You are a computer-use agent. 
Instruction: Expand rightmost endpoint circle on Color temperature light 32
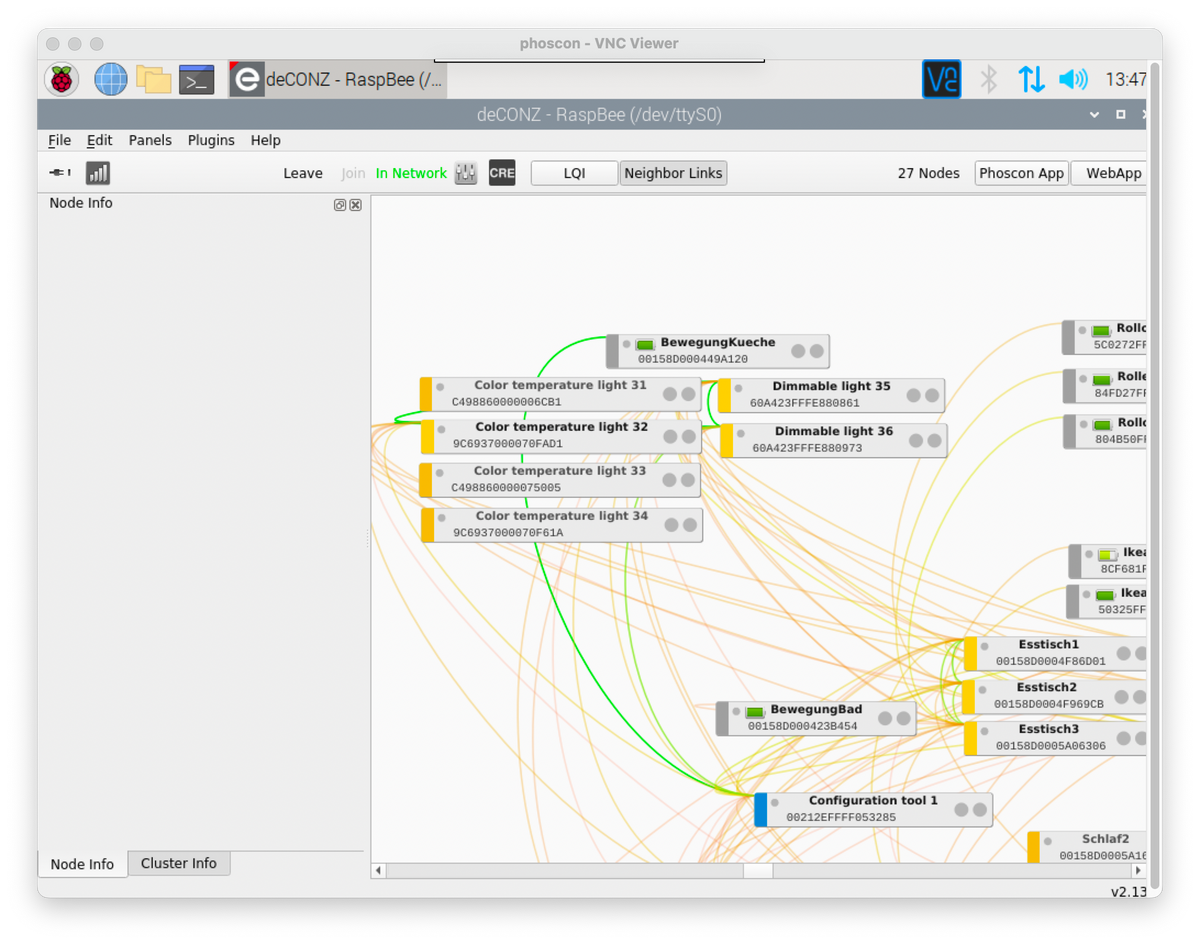point(689,436)
